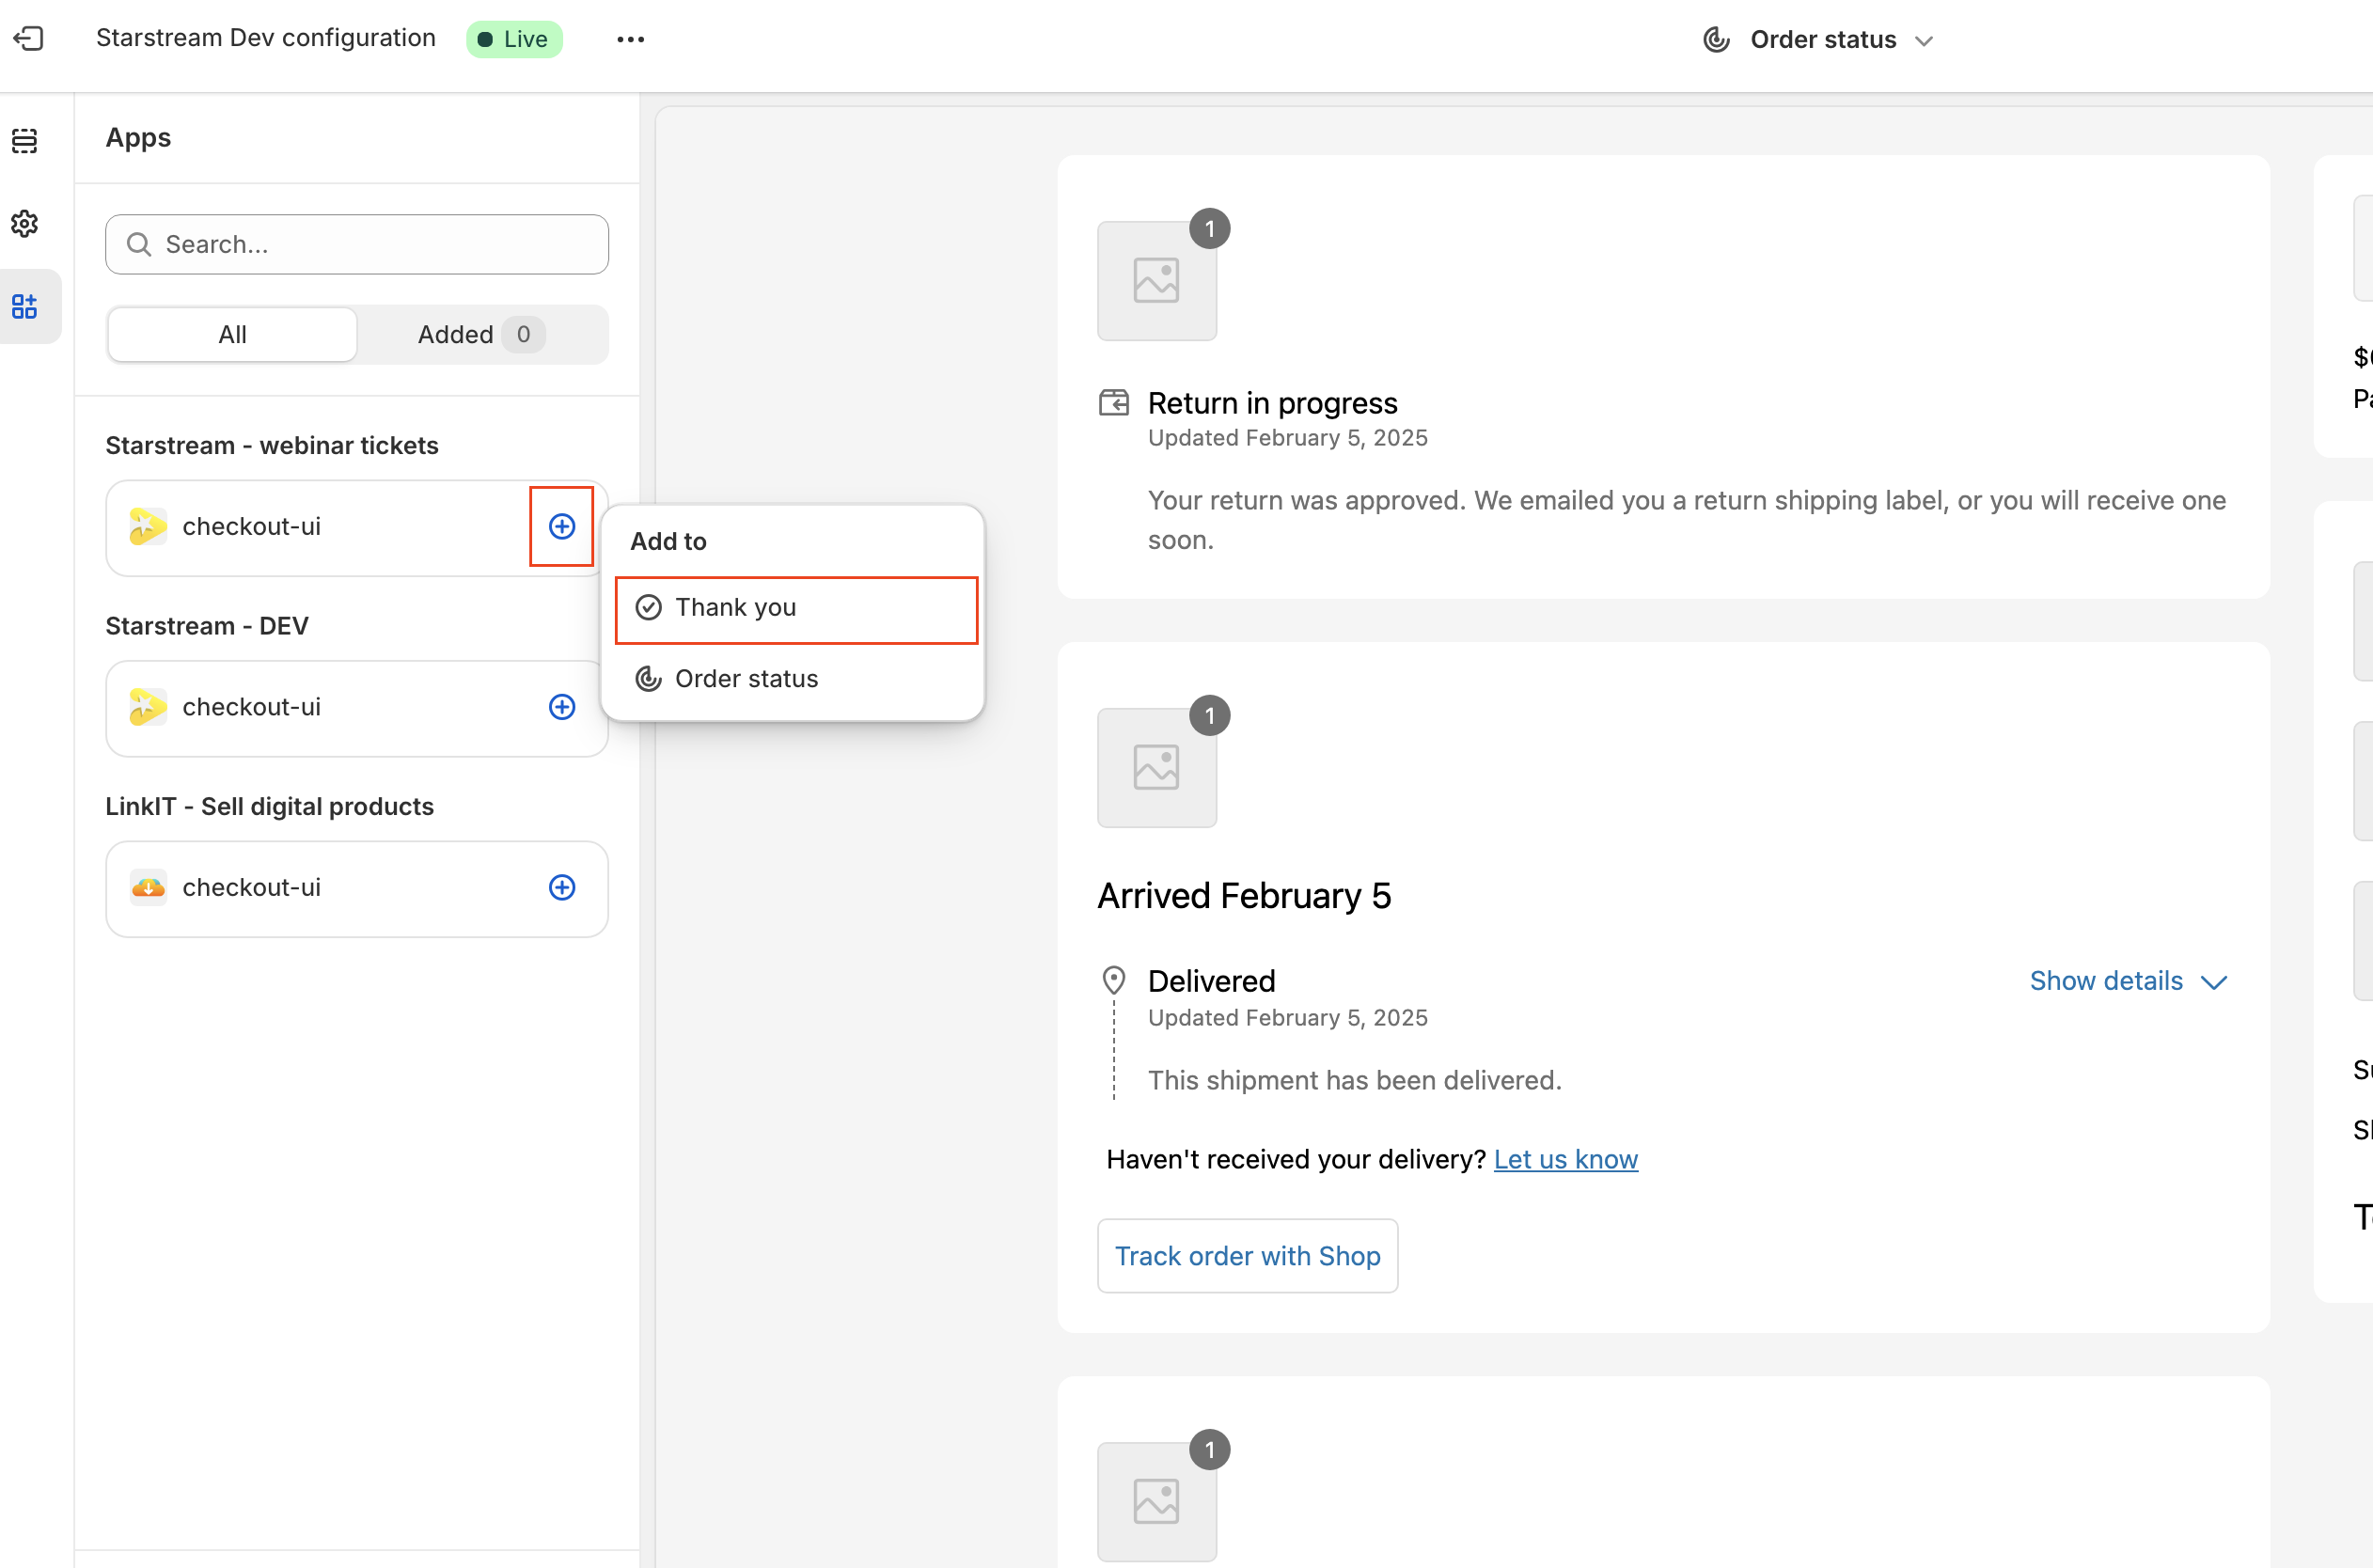Open the three-dot more actions menu
Screen dimensions: 2373x1568
click(630, 39)
